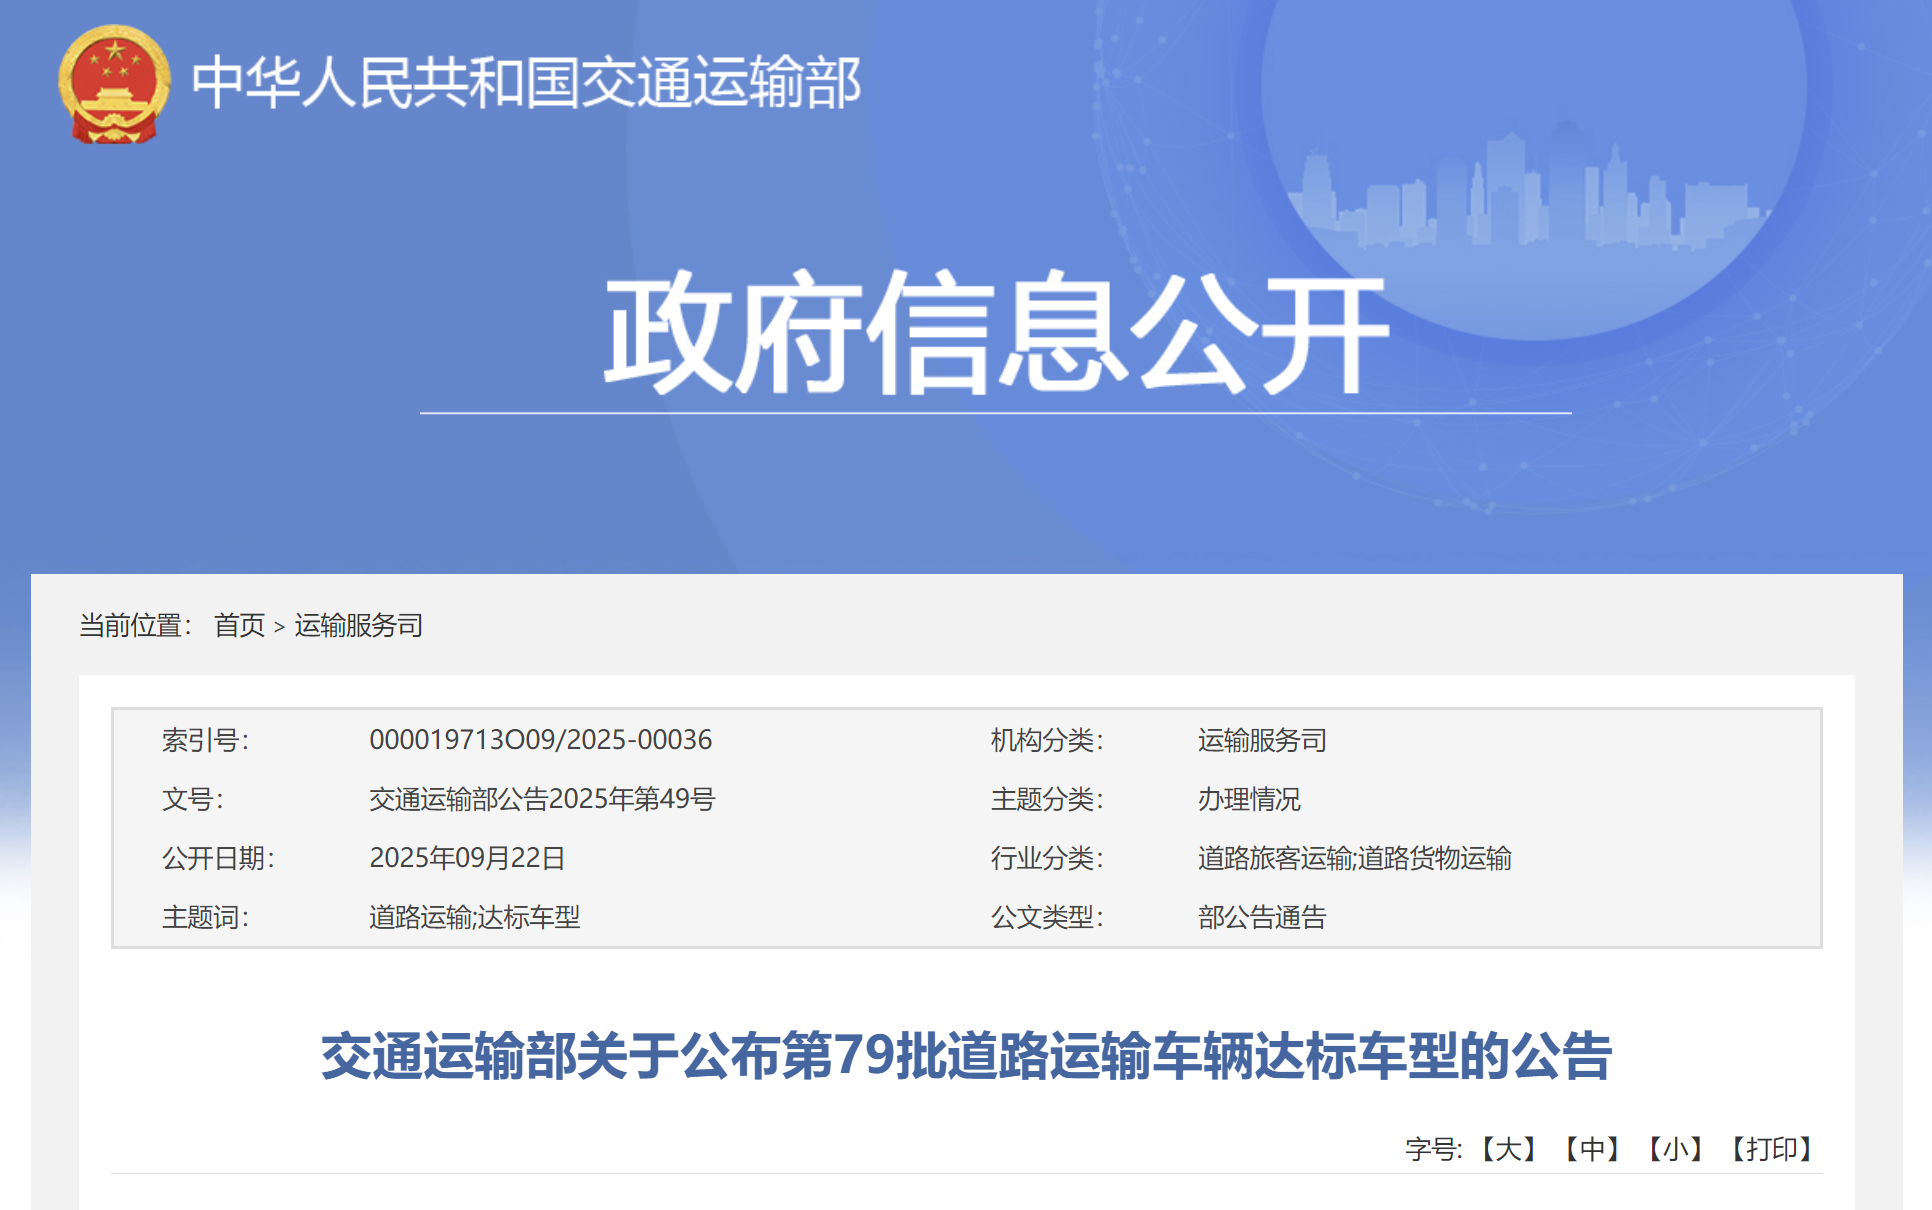
Task: Click the keywords 道路运输;达标车型
Action: pyautogui.click(x=474, y=917)
